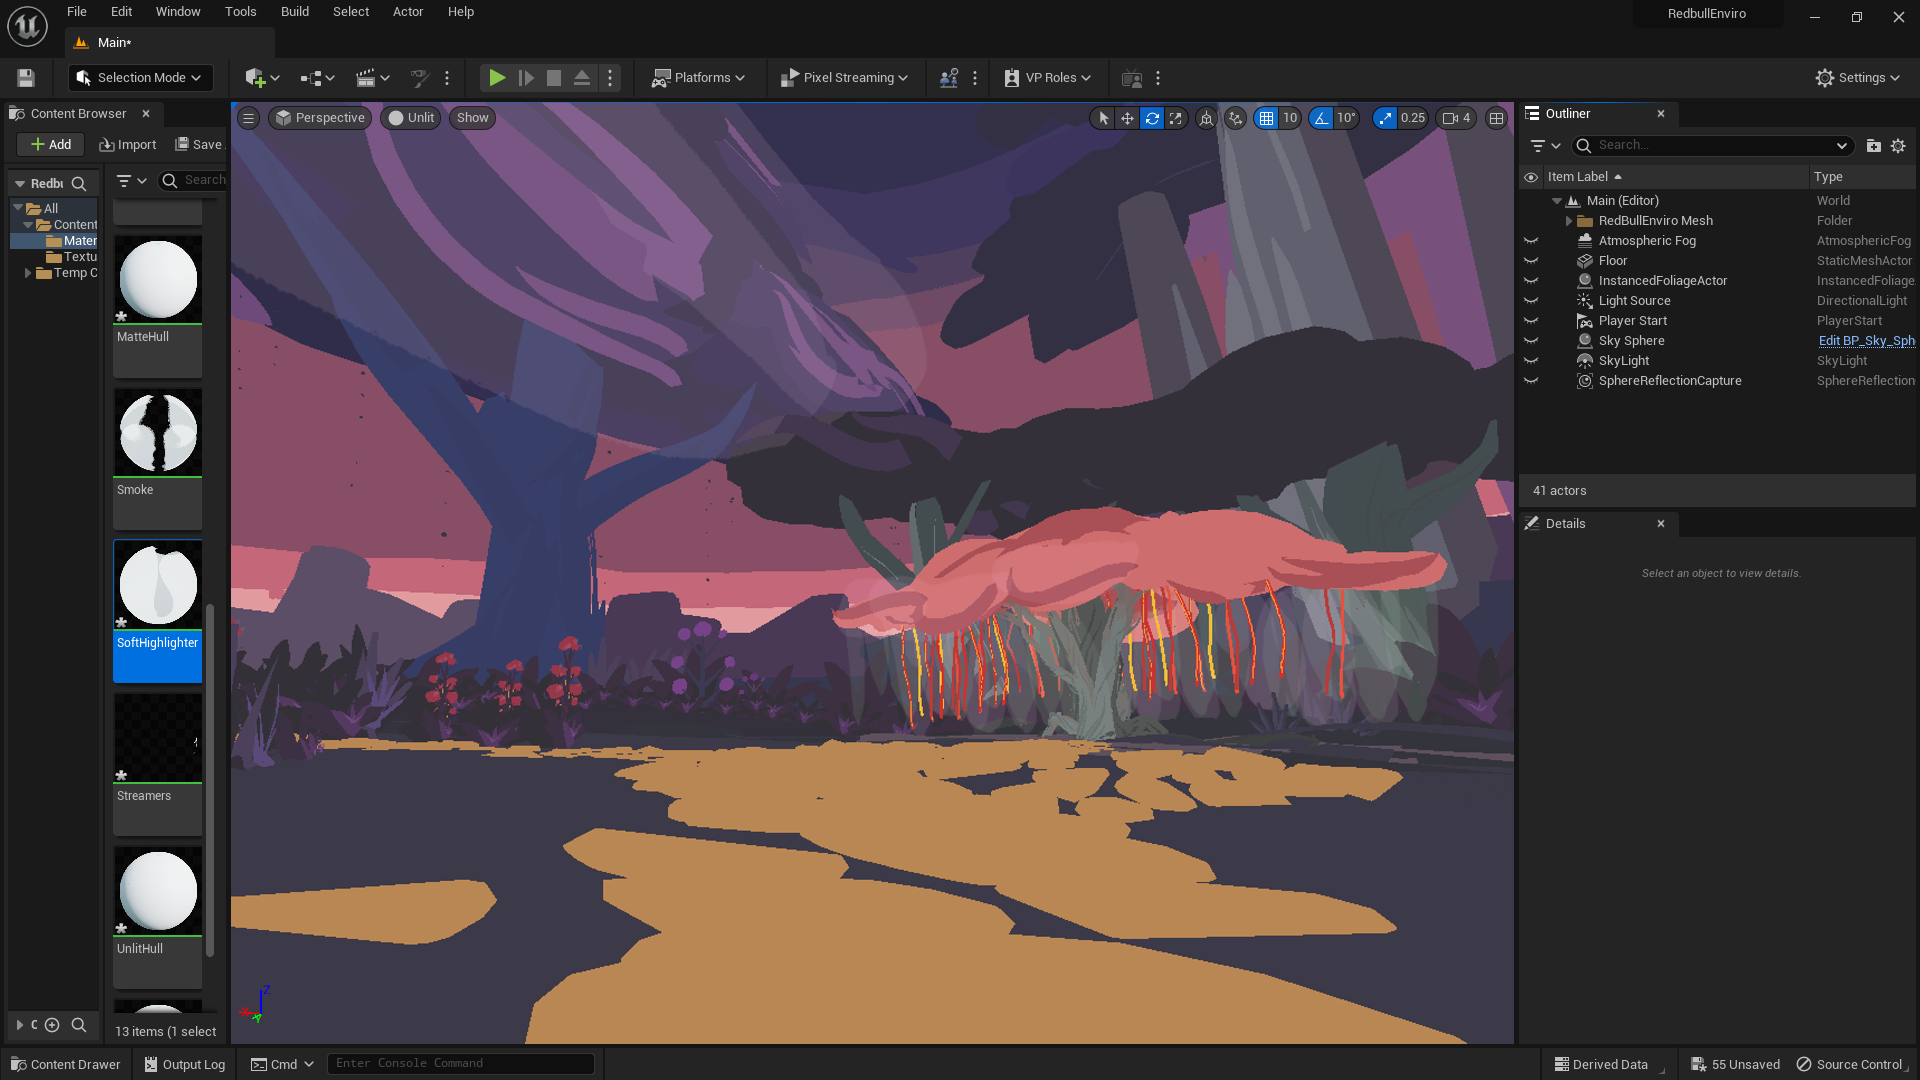The height and width of the screenshot is (1080, 1920).
Task: Click the Content Browser asset scrollbar
Action: click(x=210, y=780)
